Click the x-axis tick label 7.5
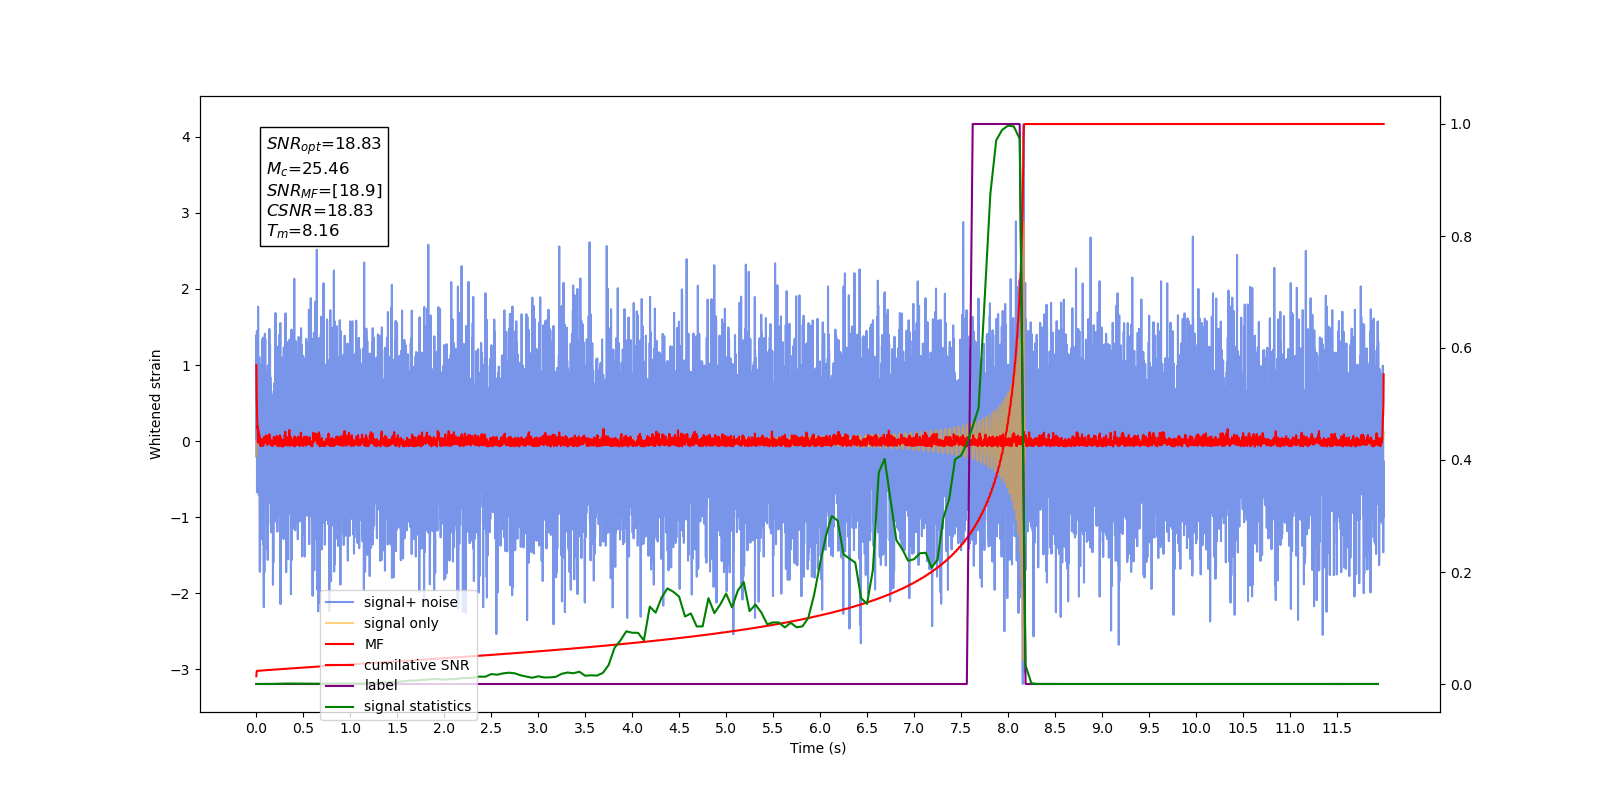The height and width of the screenshot is (800, 1600). pyautogui.click(x=961, y=728)
